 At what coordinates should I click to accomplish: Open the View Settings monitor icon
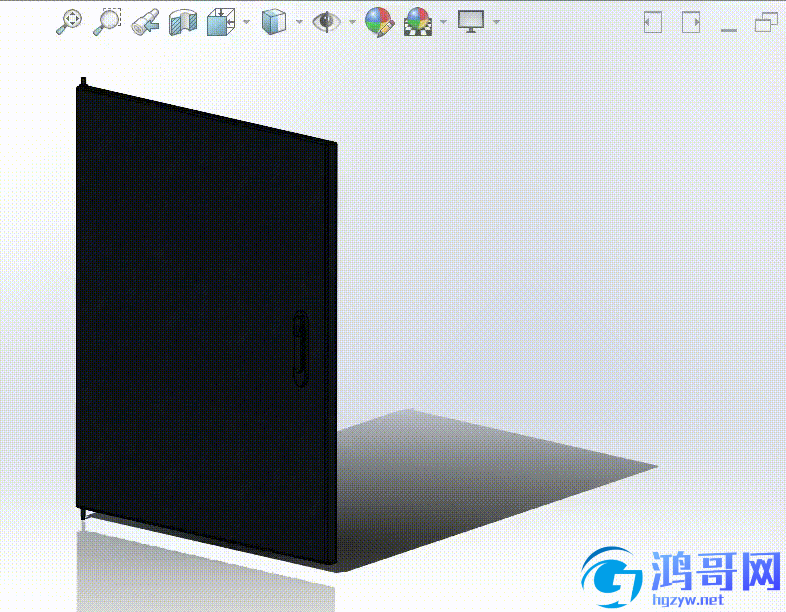(471, 22)
